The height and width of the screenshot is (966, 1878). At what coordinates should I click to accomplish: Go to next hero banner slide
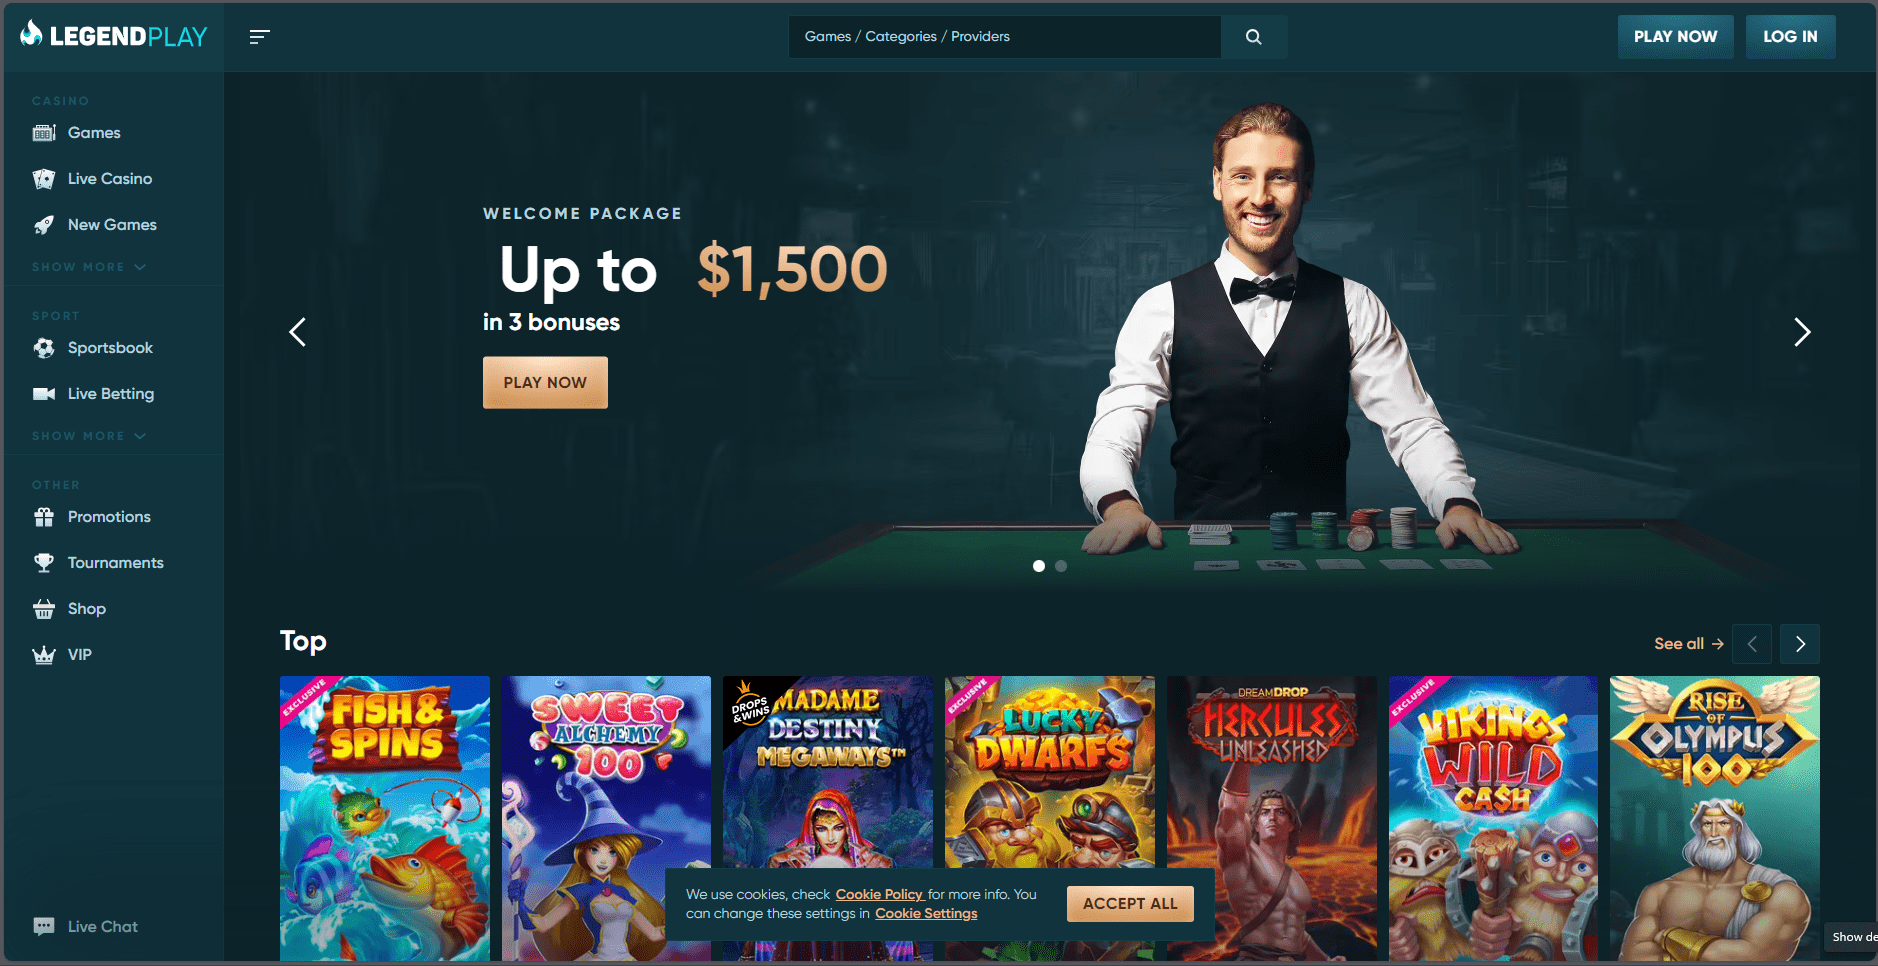click(1802, 332)
